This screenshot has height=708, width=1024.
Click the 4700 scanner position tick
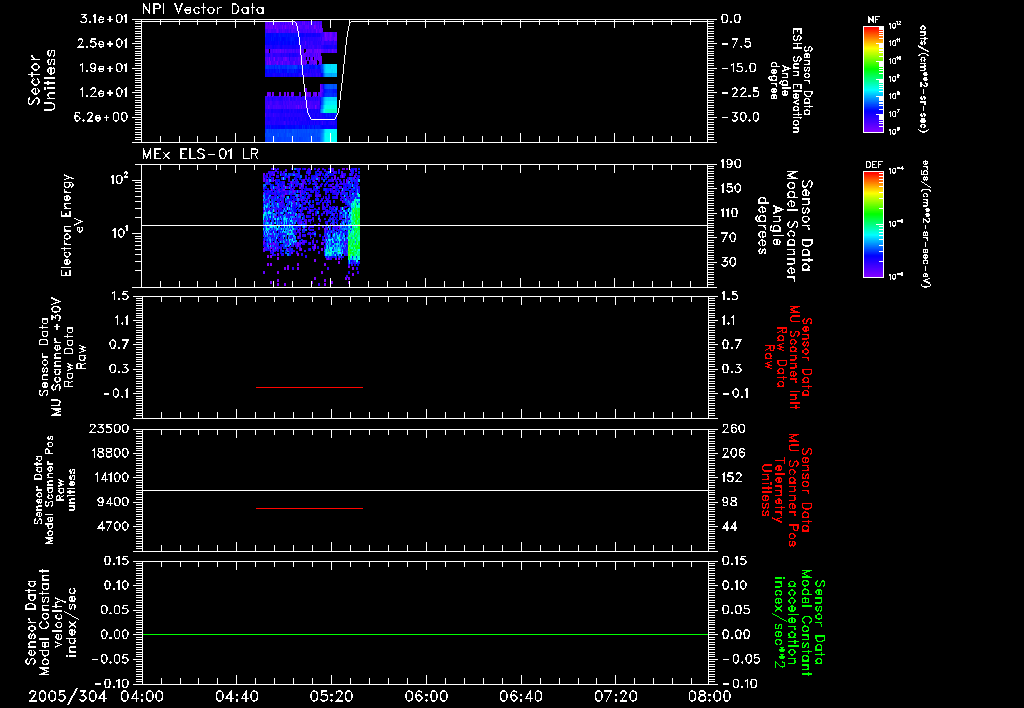112,527
